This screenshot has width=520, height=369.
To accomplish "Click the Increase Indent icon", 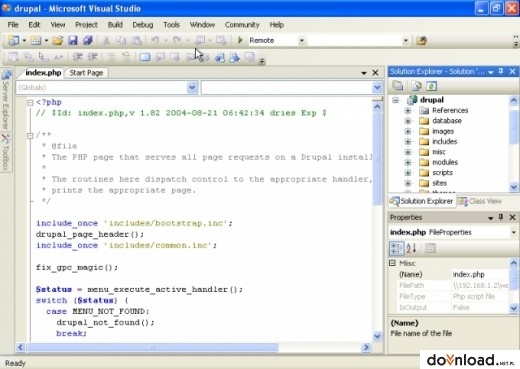I will tap(93, 57).
